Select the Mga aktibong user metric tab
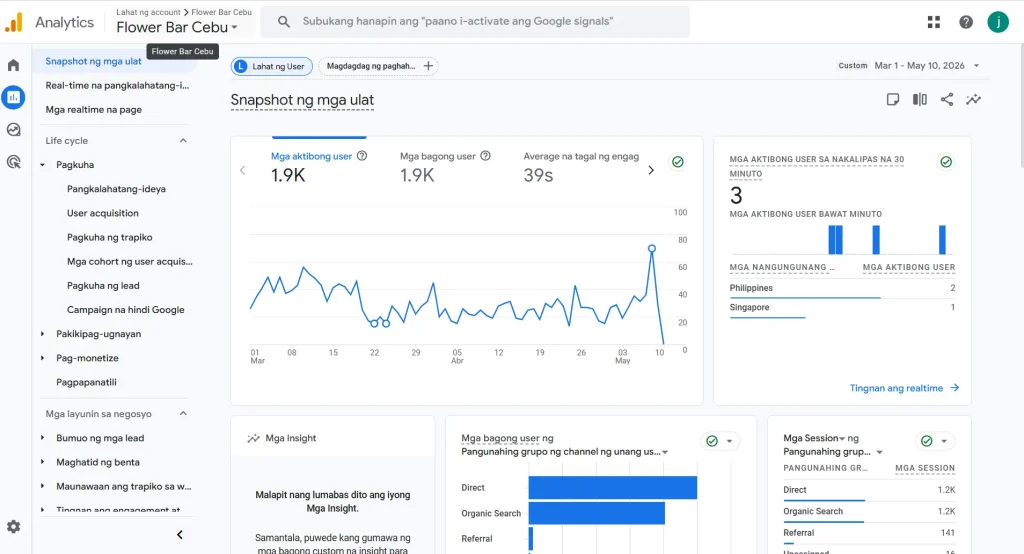This screenshot has height=554, width=1024. coord(319,167)
